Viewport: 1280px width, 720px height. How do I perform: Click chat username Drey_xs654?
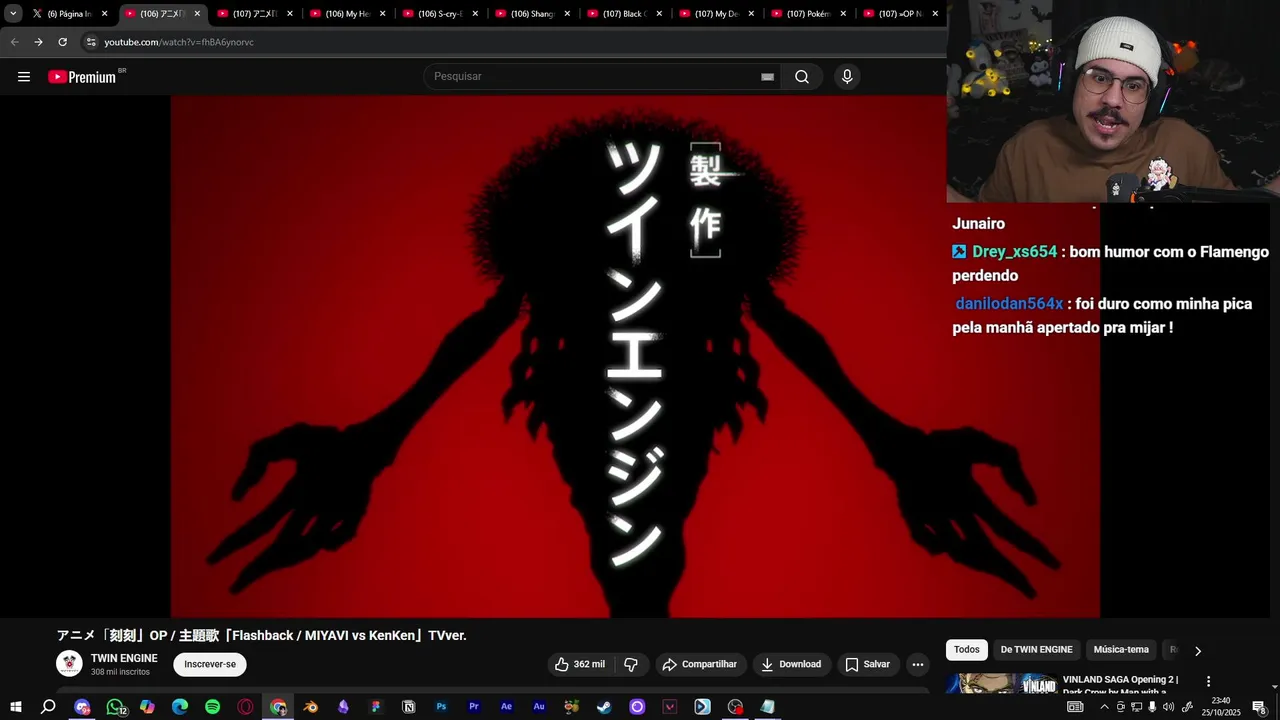pyautogui.click(x=1014, y=252)
